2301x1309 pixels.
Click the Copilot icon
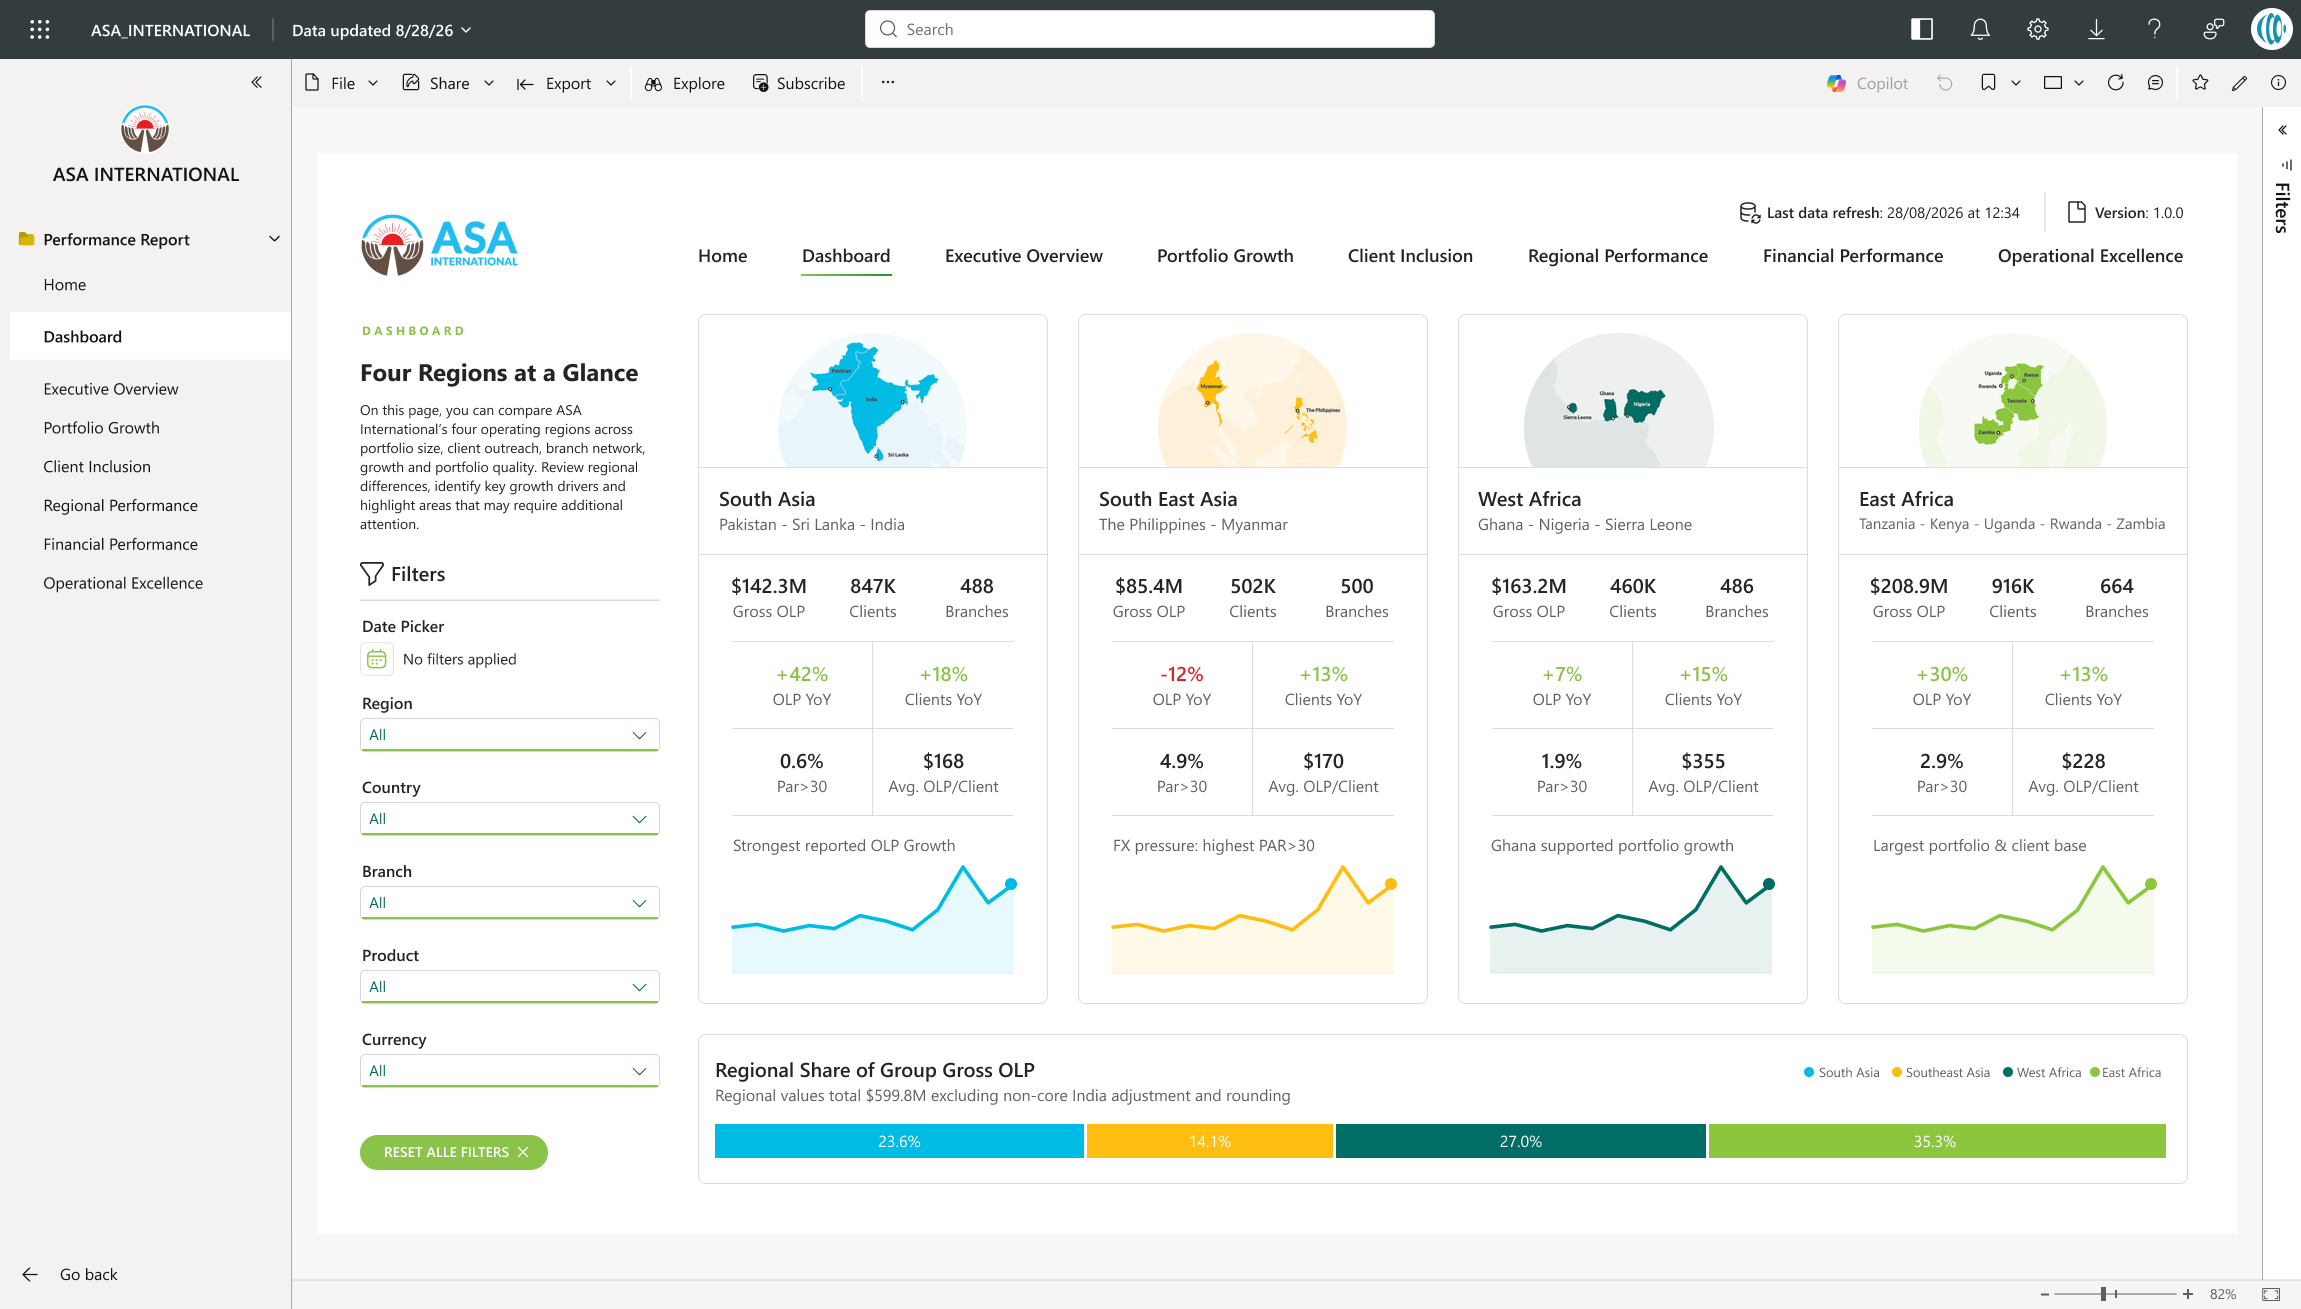coord(1836,83)
